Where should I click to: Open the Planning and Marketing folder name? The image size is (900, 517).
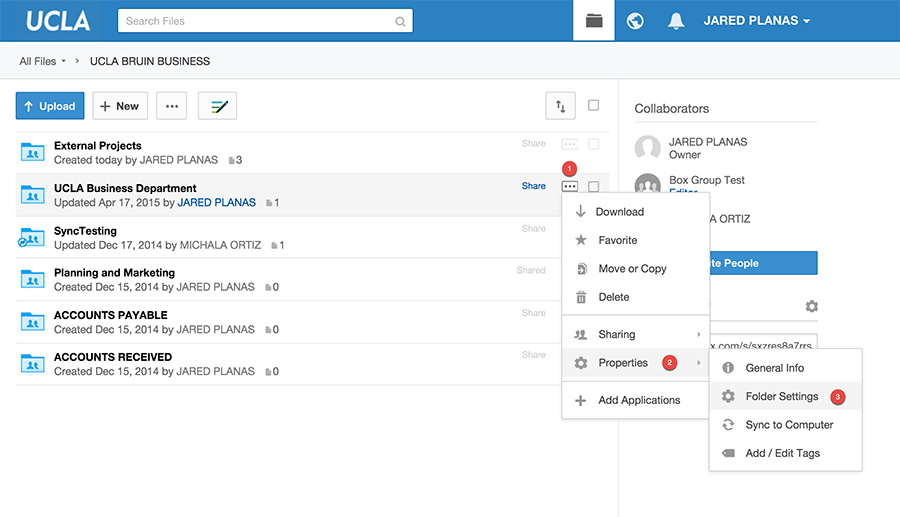tap(114, 273)
